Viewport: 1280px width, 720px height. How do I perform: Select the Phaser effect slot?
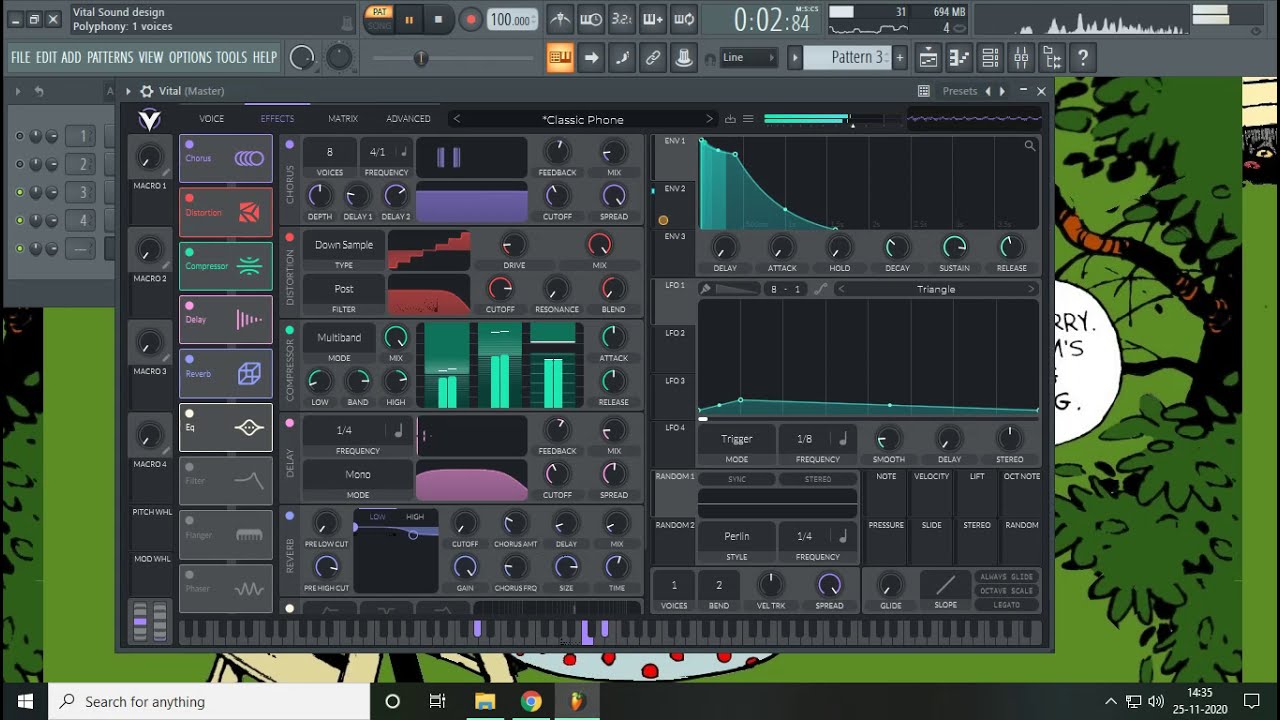click(226, 589)
